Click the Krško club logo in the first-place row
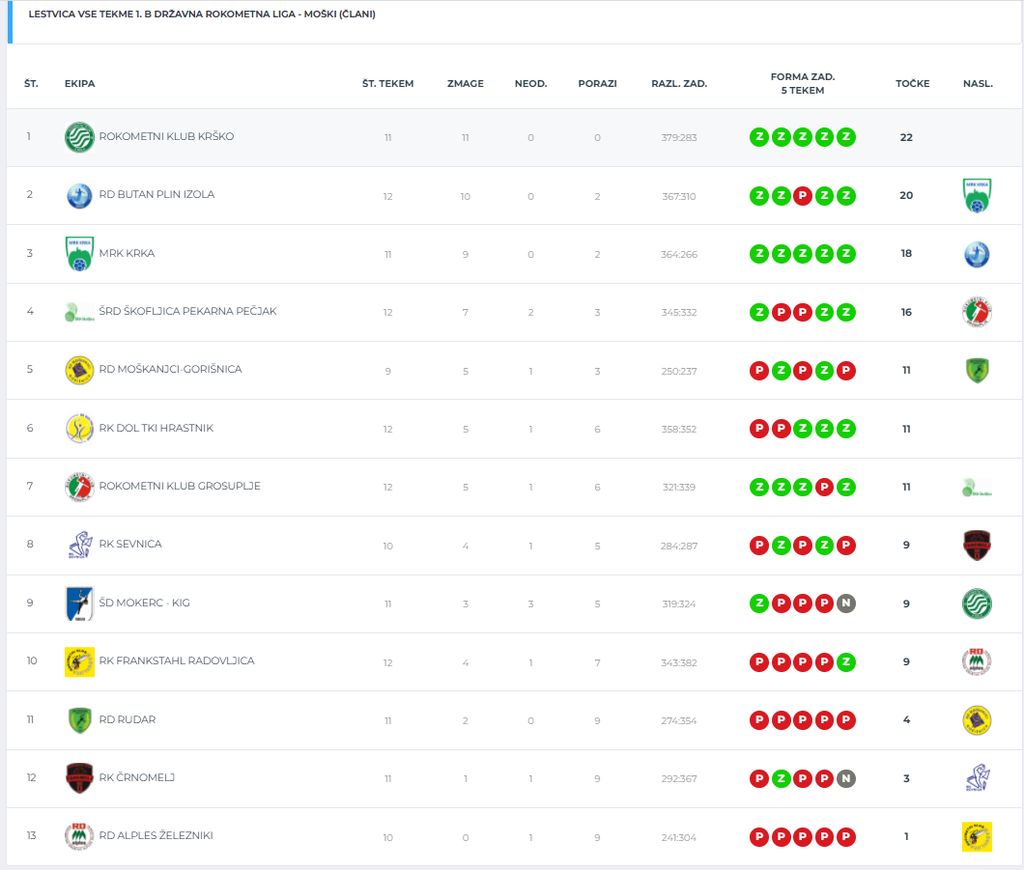This screenshot has height=870, width=1024. 79,137
